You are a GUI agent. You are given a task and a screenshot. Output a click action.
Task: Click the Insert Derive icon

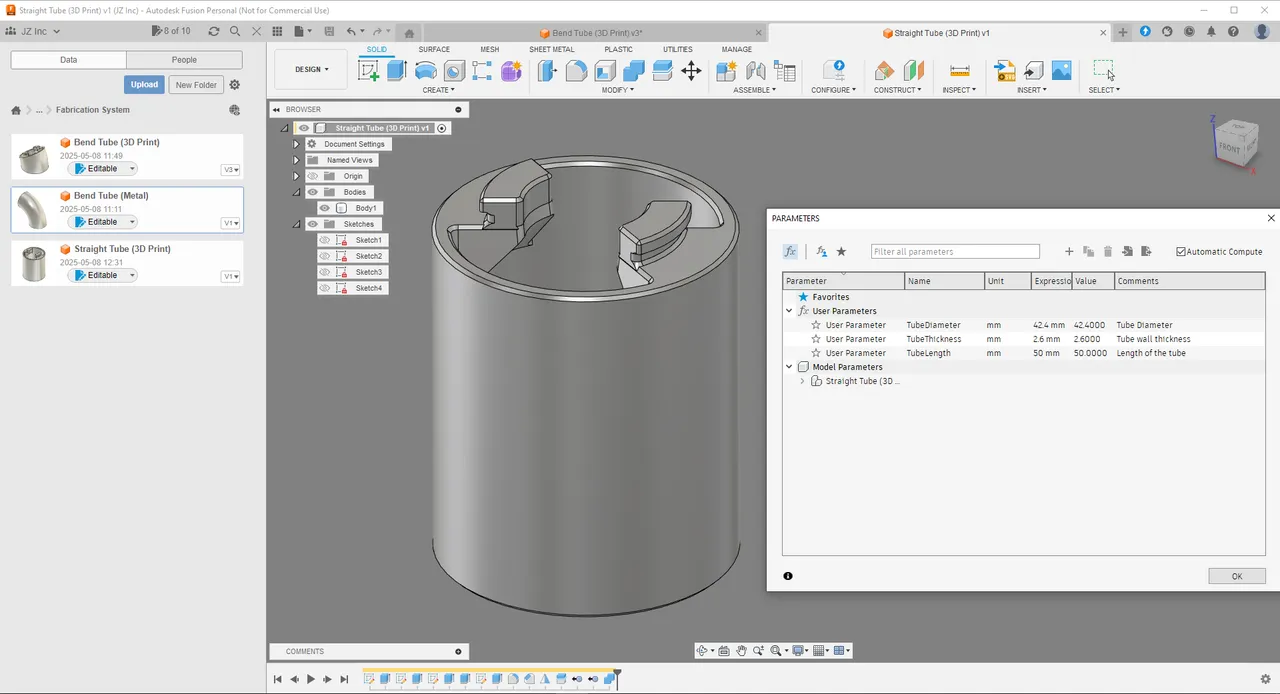pyautogui.click(x=1034, y=70)
